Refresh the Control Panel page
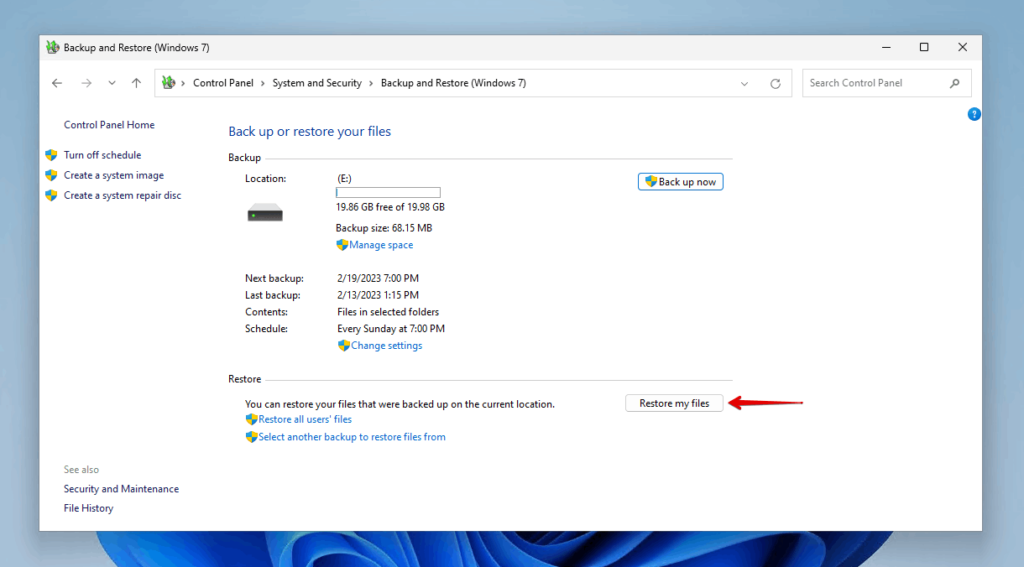1024x567 pixels. click(x=775, y=83)
